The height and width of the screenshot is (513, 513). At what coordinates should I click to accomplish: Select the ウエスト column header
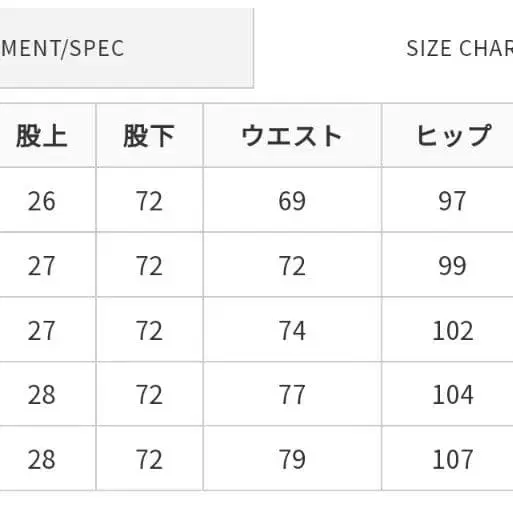(292, 135)
